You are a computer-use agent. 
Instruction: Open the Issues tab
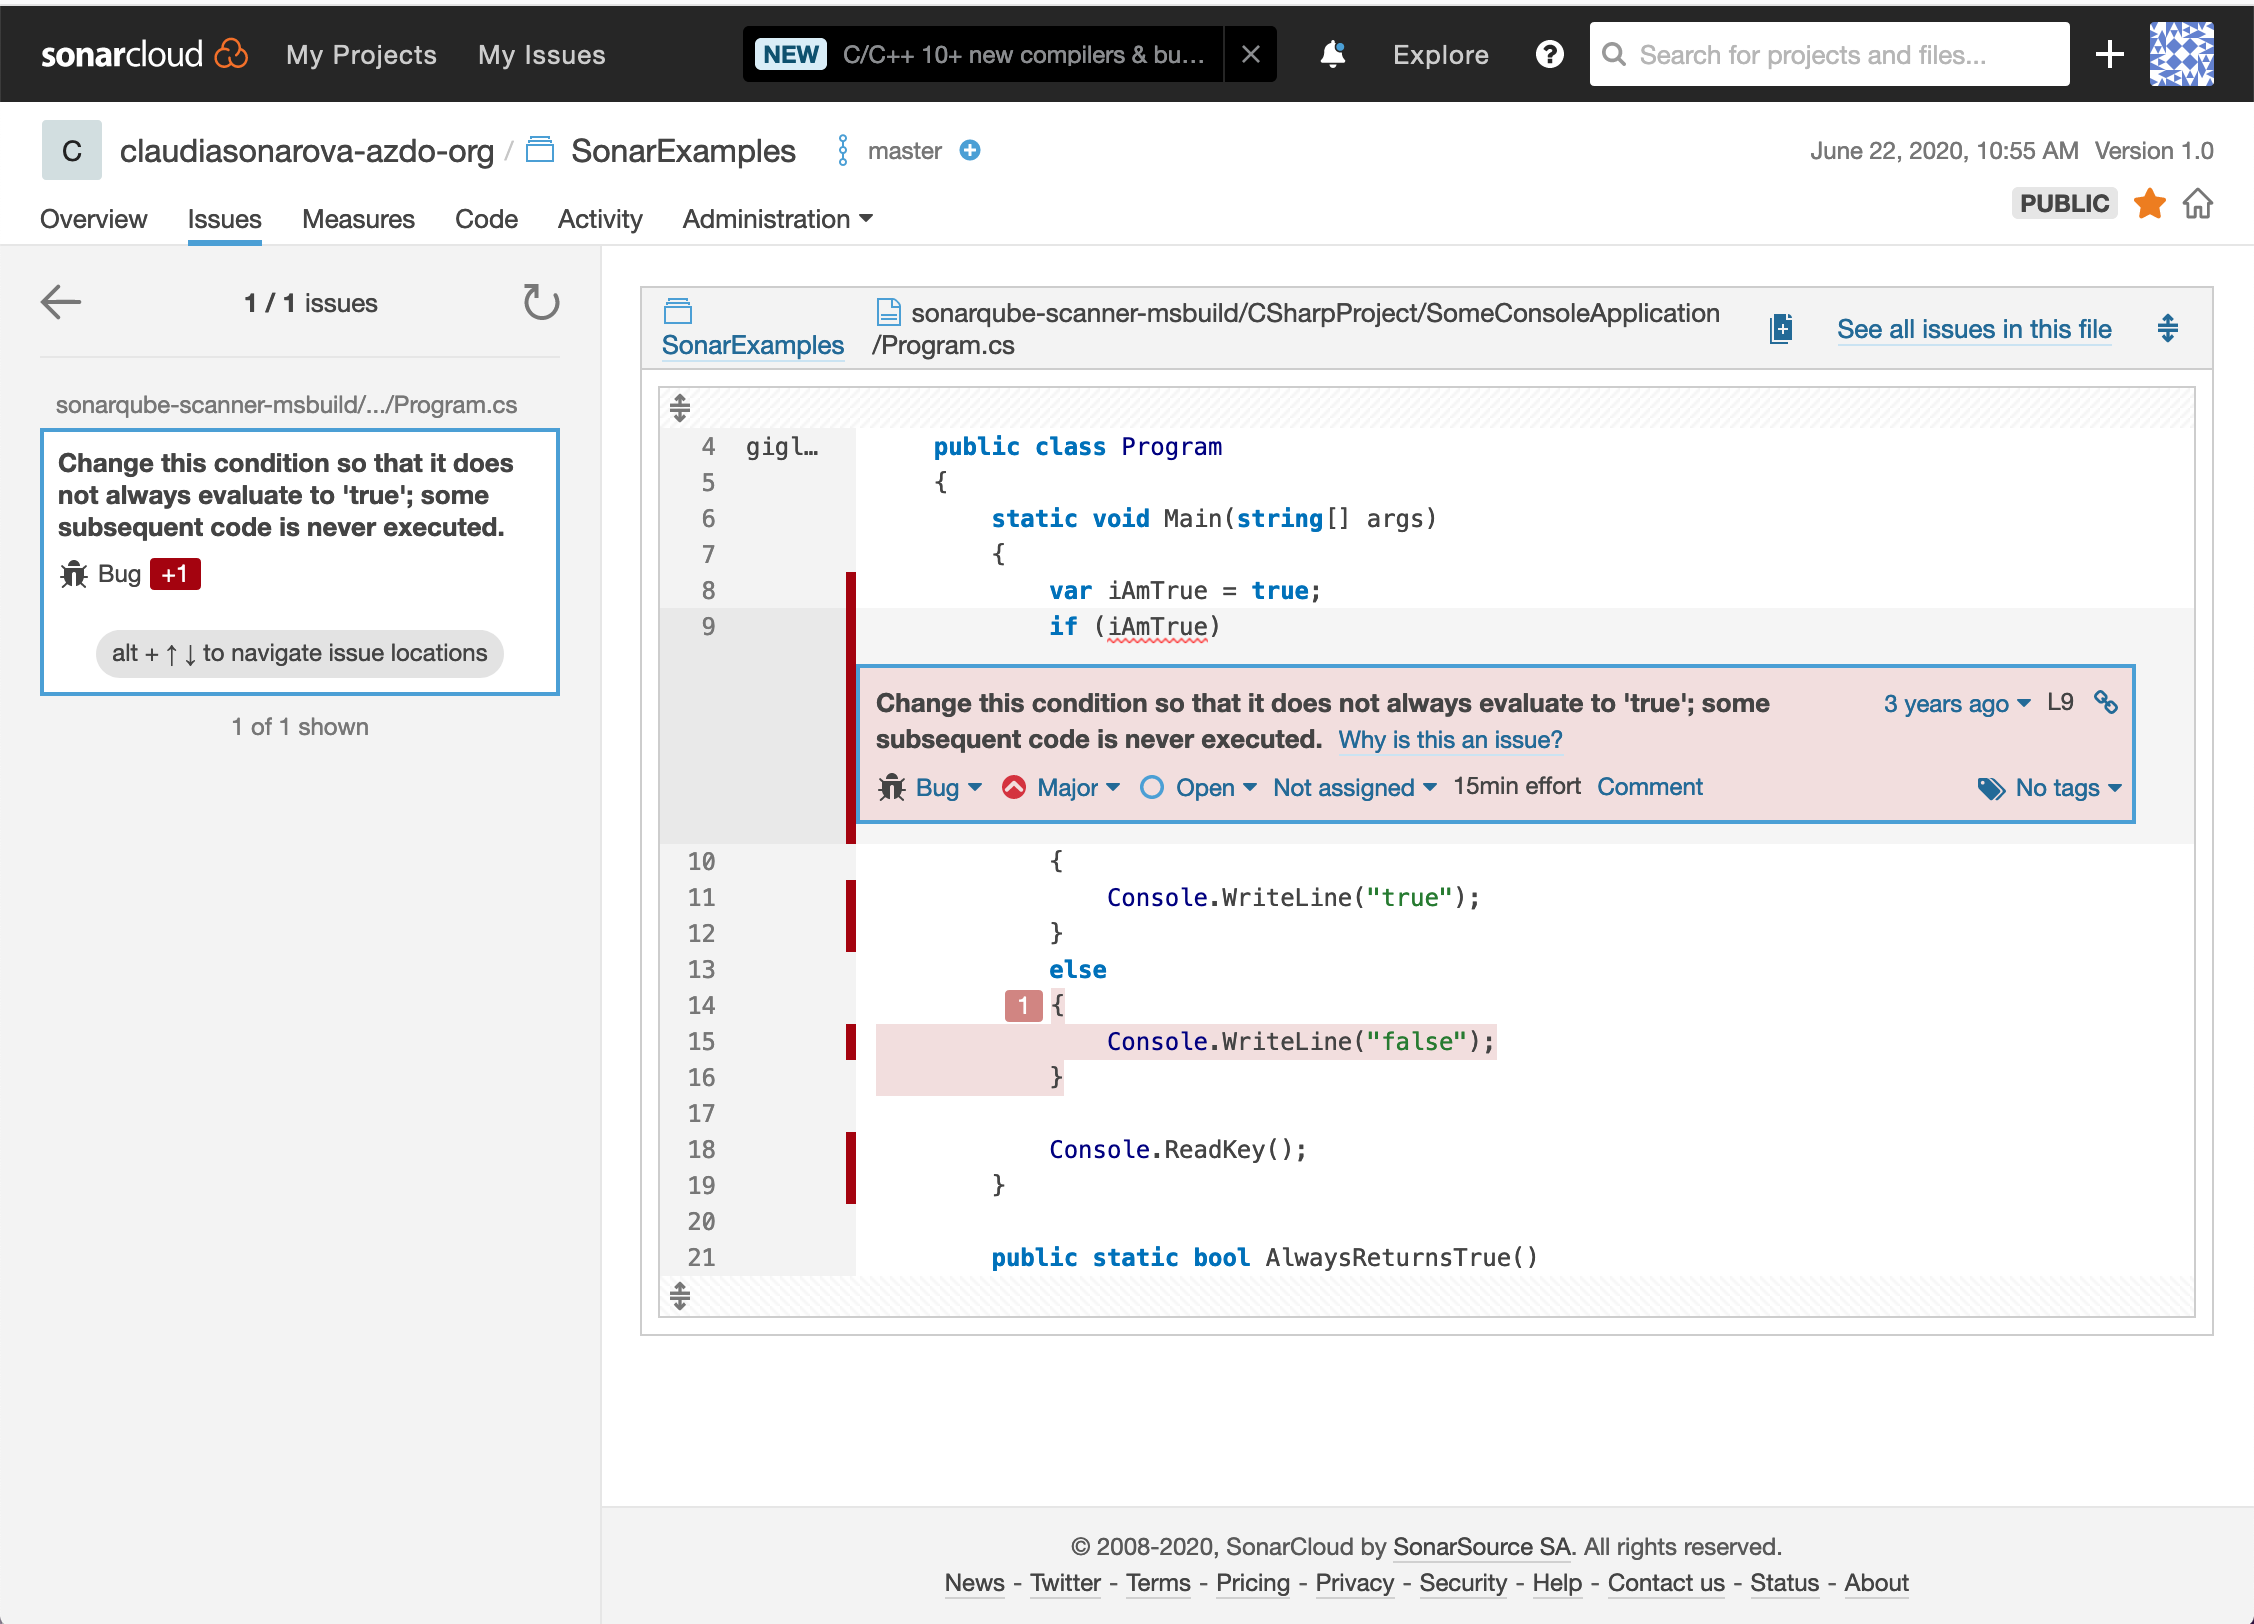coord(224,219)
